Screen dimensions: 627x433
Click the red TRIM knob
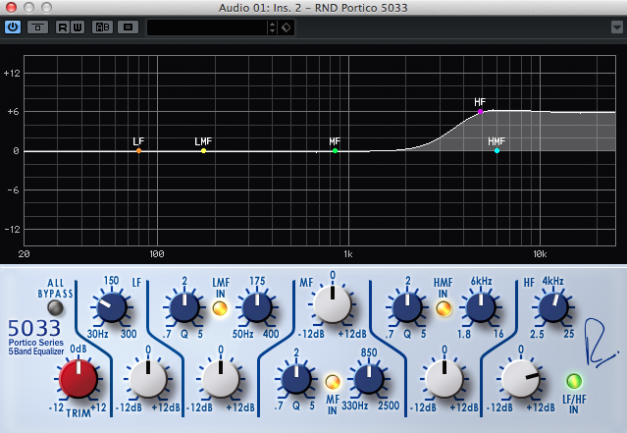pos(78,379)
